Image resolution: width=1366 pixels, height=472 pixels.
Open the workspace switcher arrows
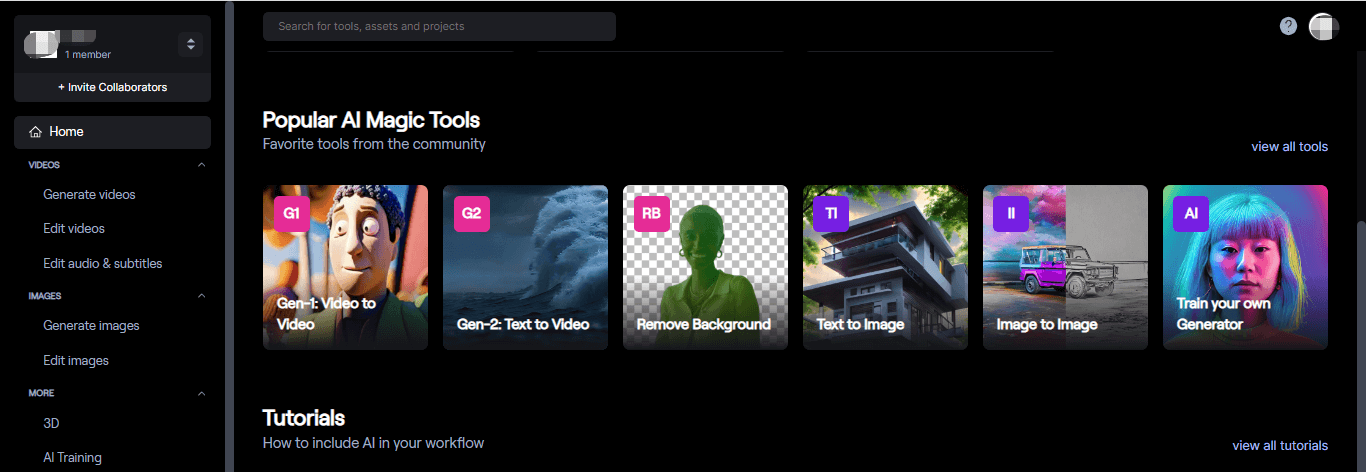190,44
